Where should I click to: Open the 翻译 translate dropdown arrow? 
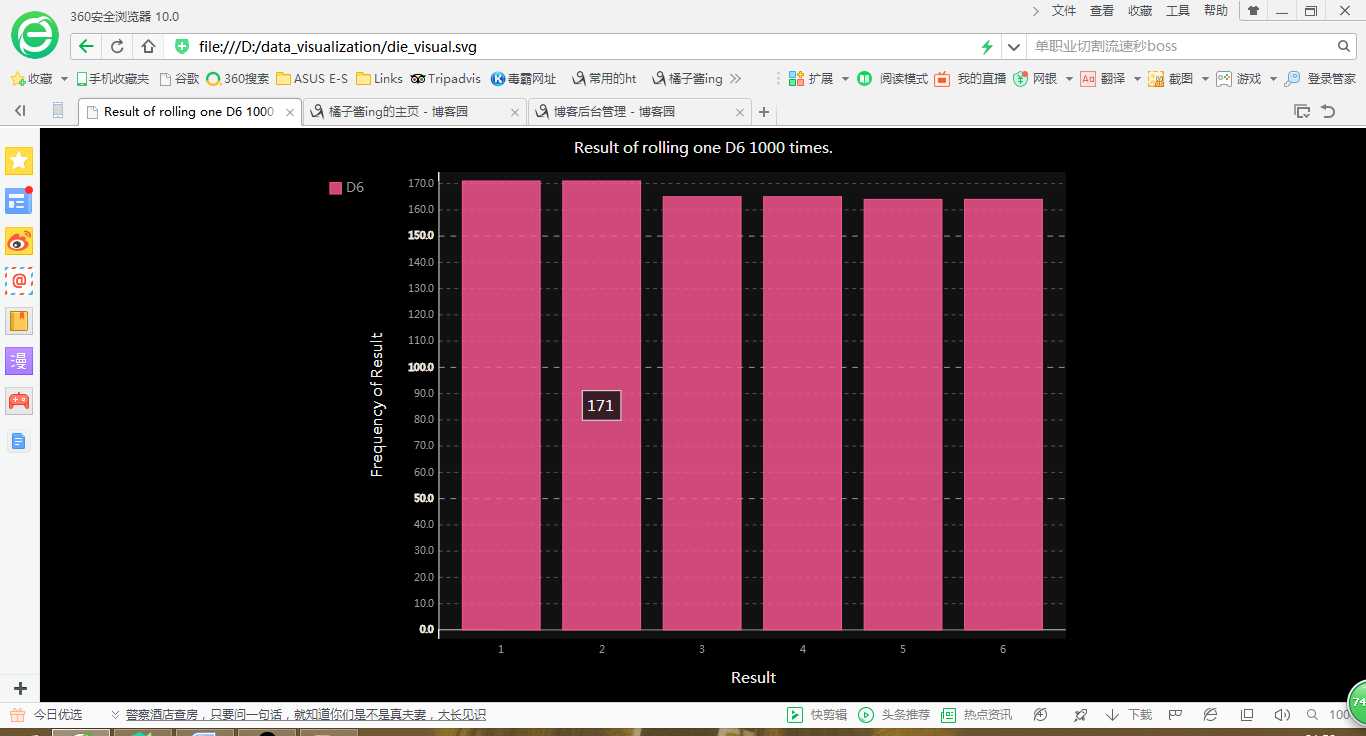coord(1136,78)
